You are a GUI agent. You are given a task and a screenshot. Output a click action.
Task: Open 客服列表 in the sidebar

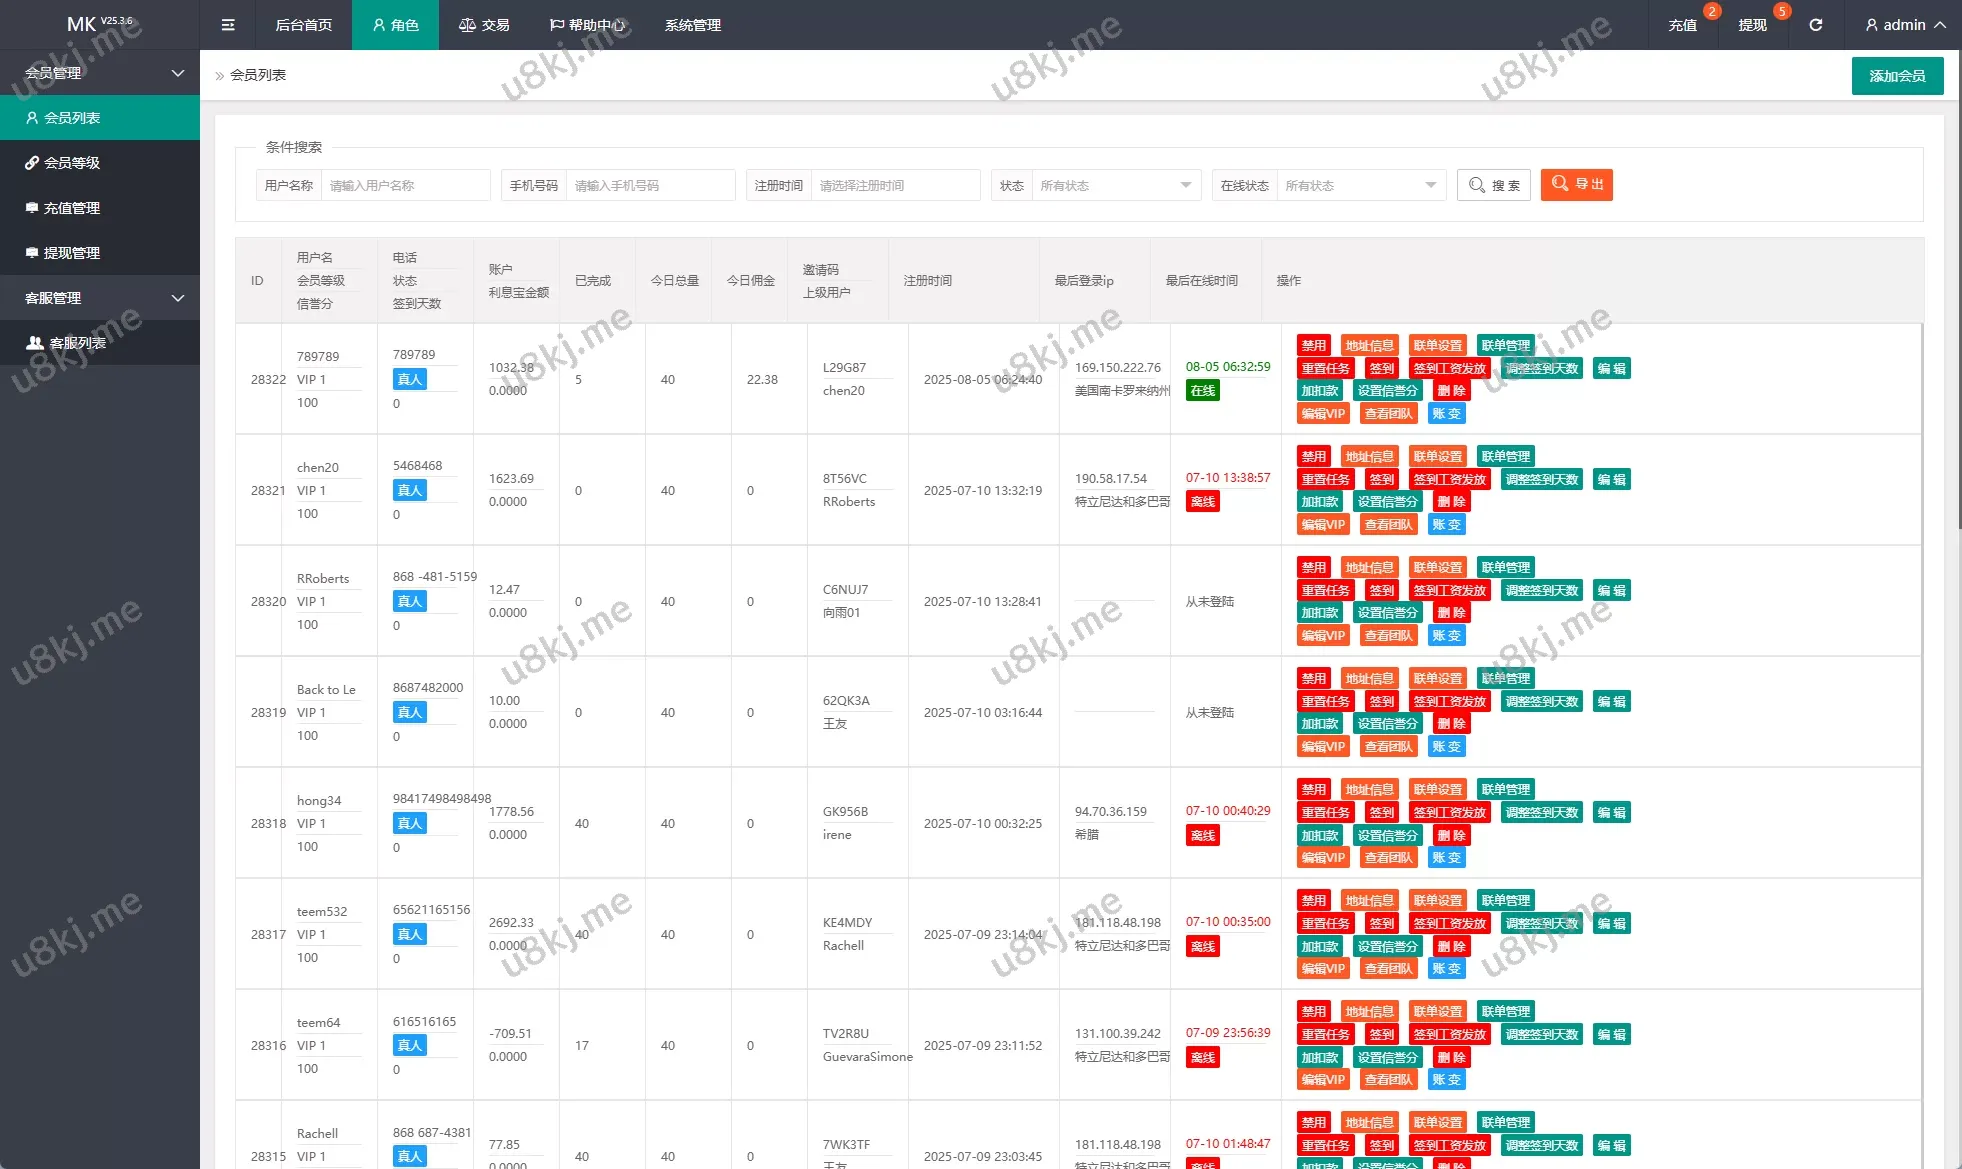(77, 343)
